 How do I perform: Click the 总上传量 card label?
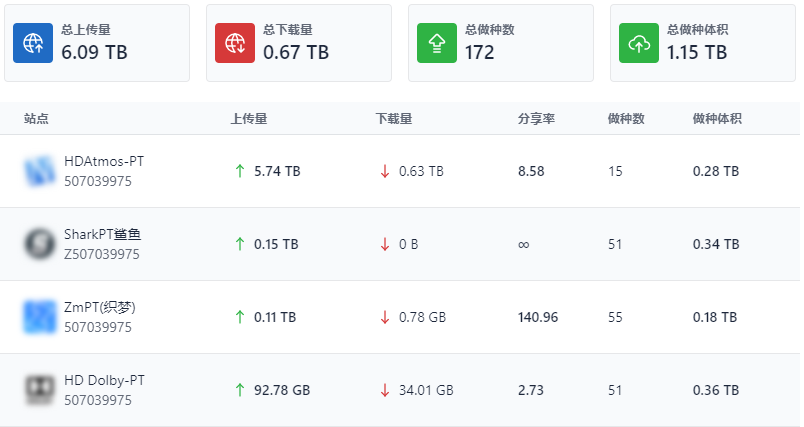tap(86, 30)
